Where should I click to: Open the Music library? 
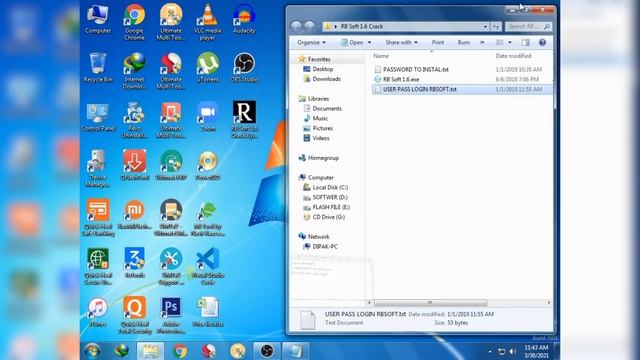coord(320,118)
